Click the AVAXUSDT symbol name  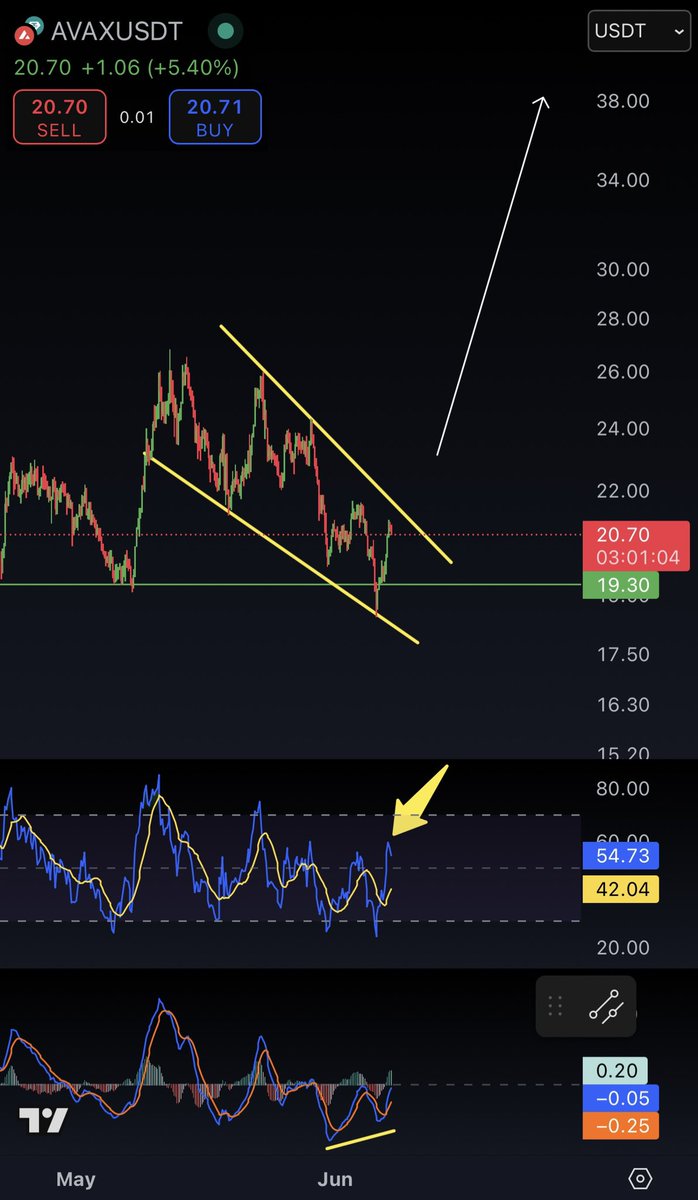coord(118,31)
